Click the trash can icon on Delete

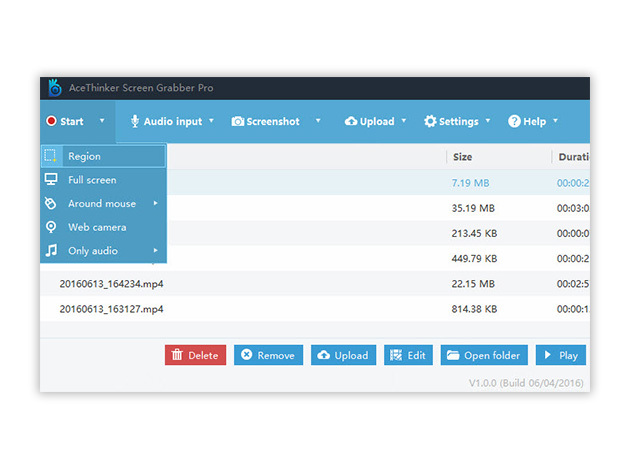tap(177, 355)
